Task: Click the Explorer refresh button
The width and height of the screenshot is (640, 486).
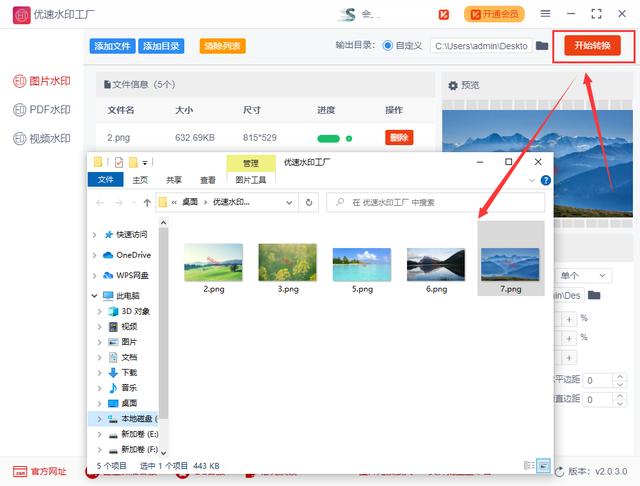Action: click(x=309, y=202)
